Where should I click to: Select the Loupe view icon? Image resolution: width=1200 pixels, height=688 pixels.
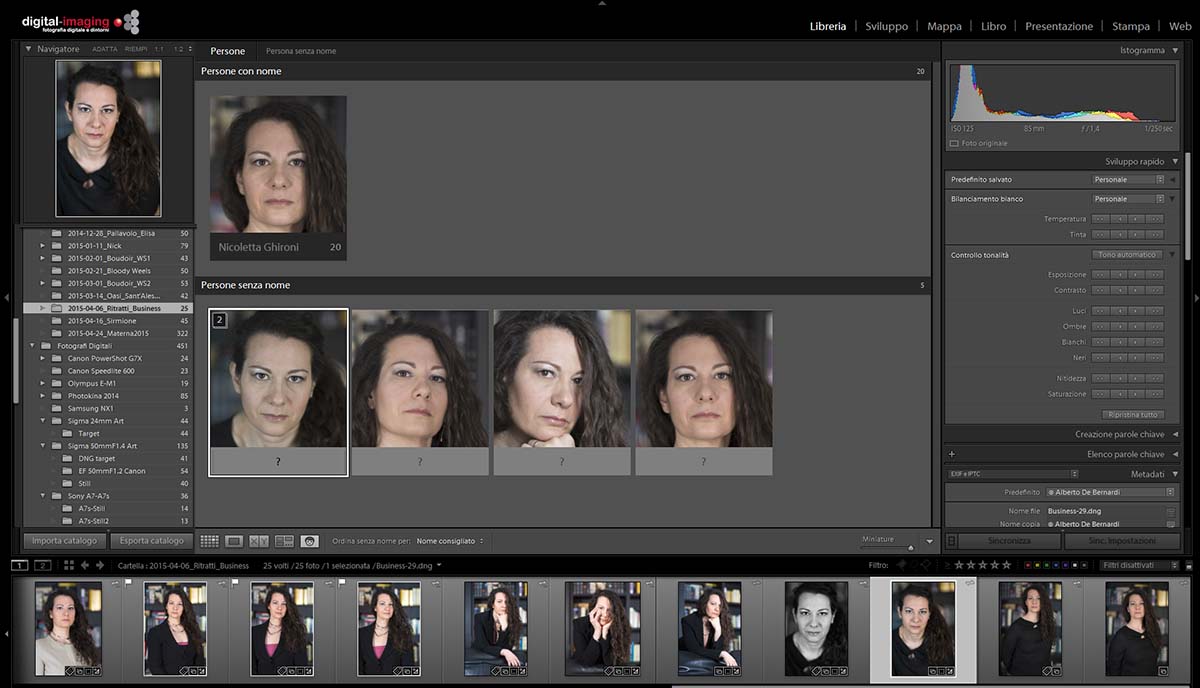234,541
